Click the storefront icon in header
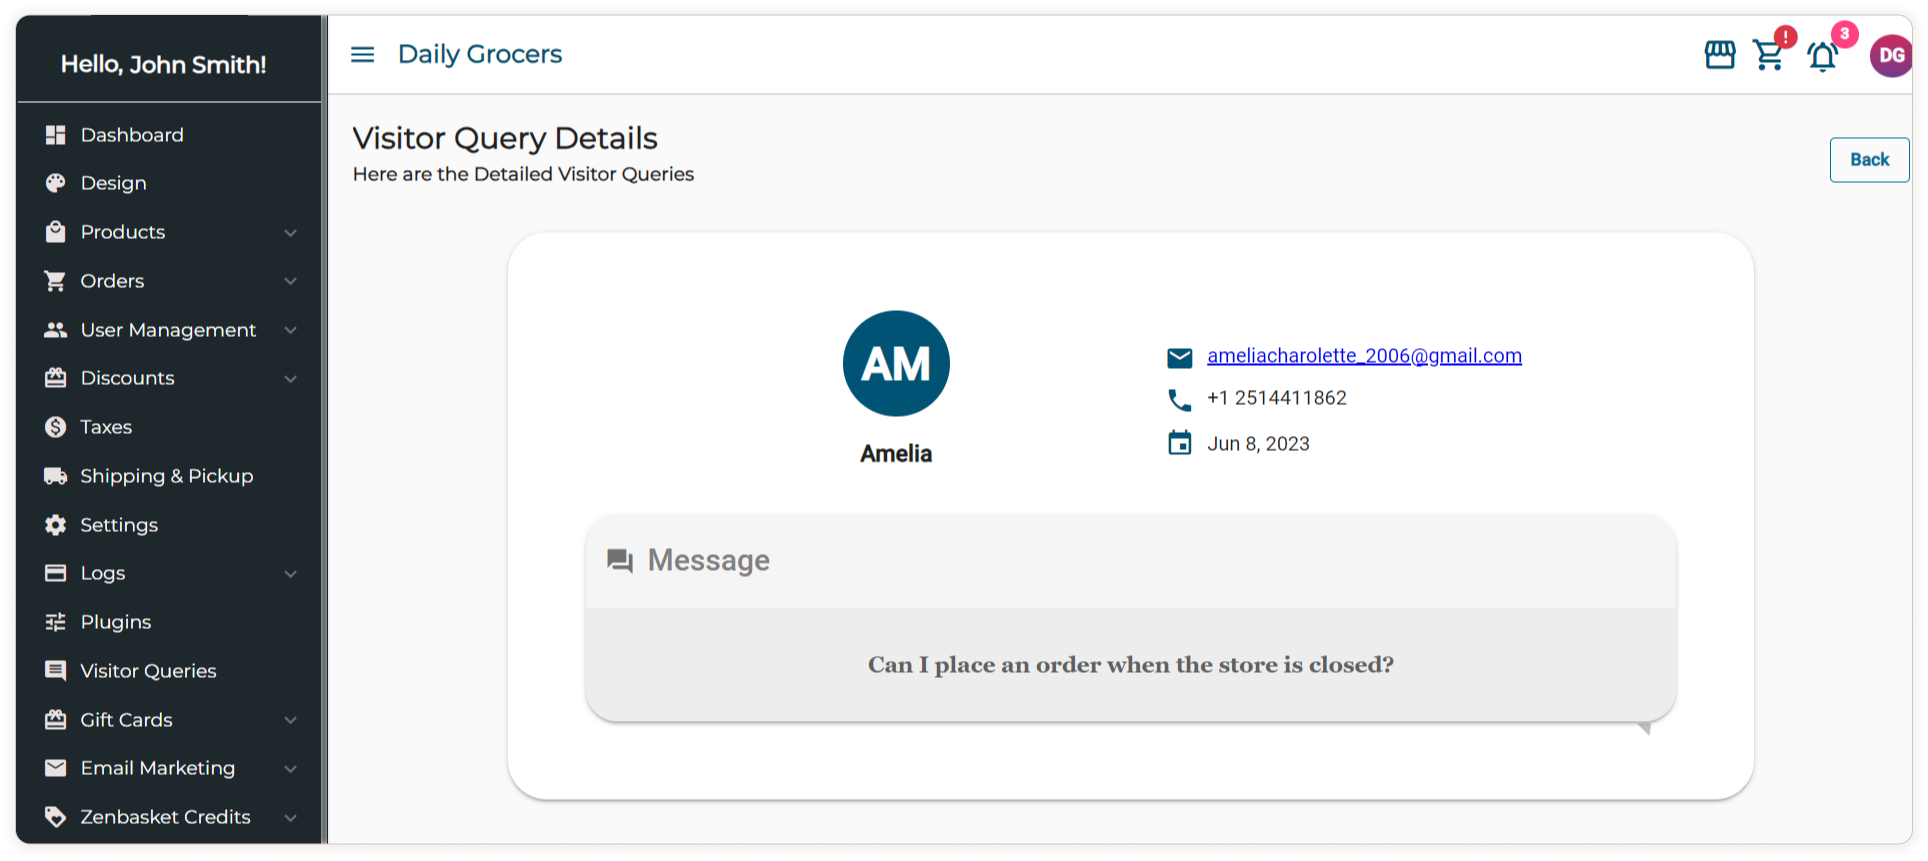The width and height of the screenshot is (1928, 861). 1719,55
